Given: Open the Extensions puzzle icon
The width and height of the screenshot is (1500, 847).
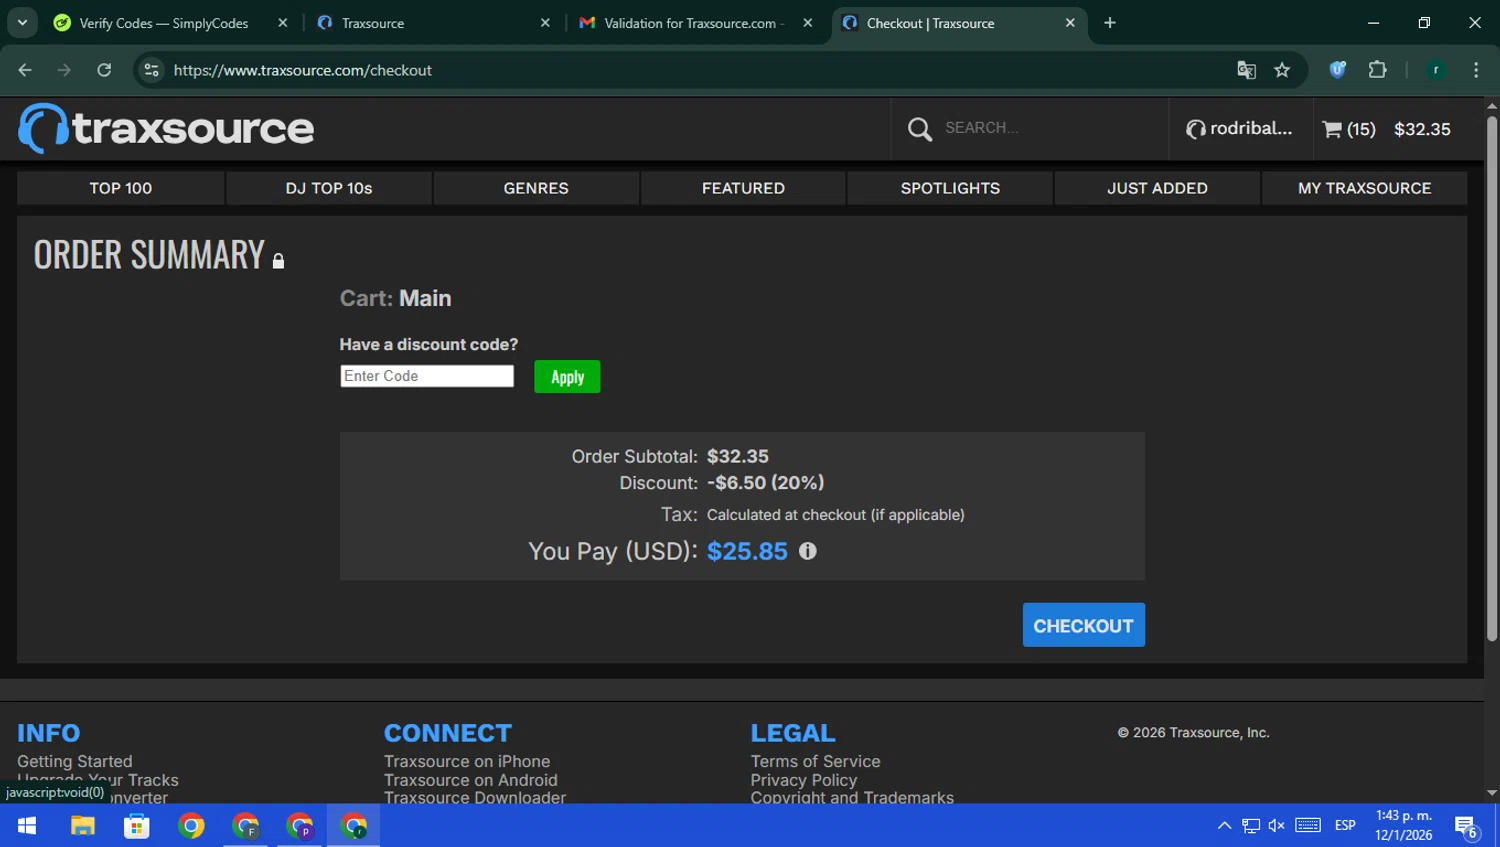Looking at the screenshot, I should tap(1377, 70).
